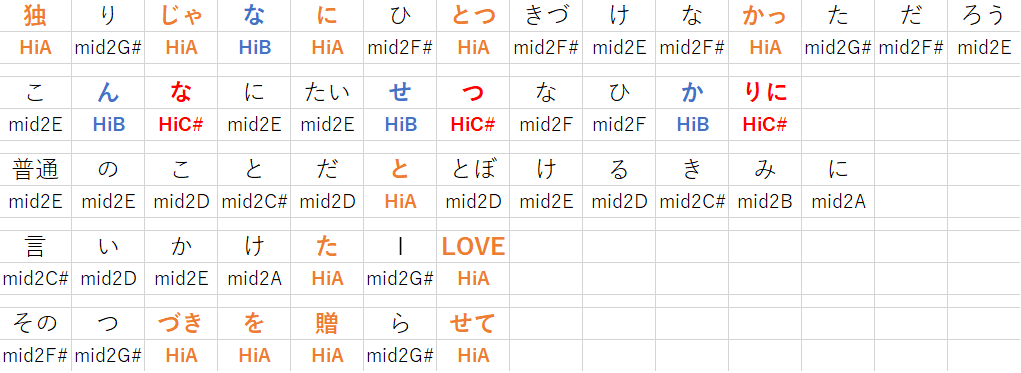1021x373 pixels.
Task: Click mid2E note beneath ろう
Action: pyautogui.click(x=984, y=47)
